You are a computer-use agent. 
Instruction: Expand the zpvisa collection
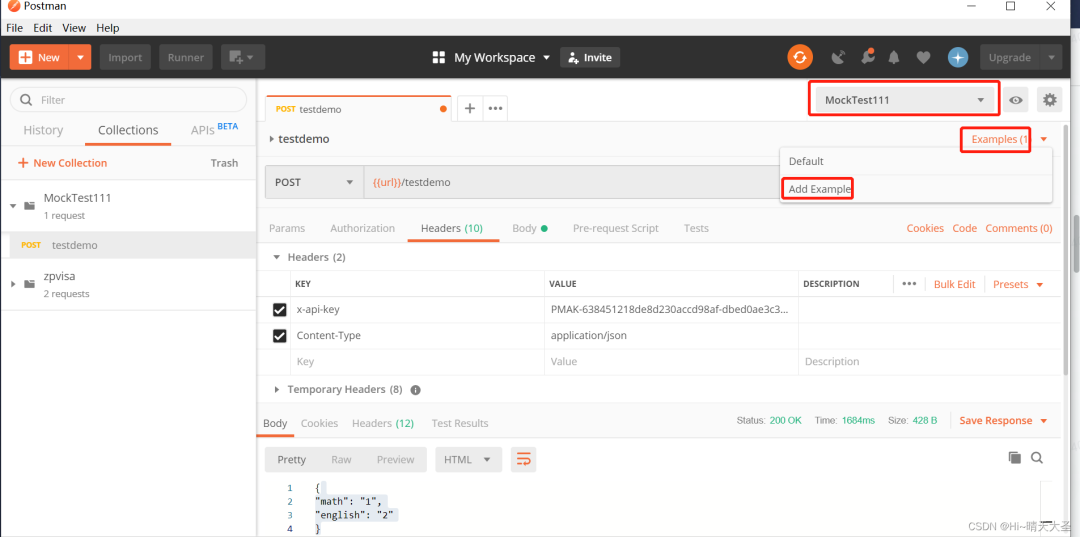(12, 284)
